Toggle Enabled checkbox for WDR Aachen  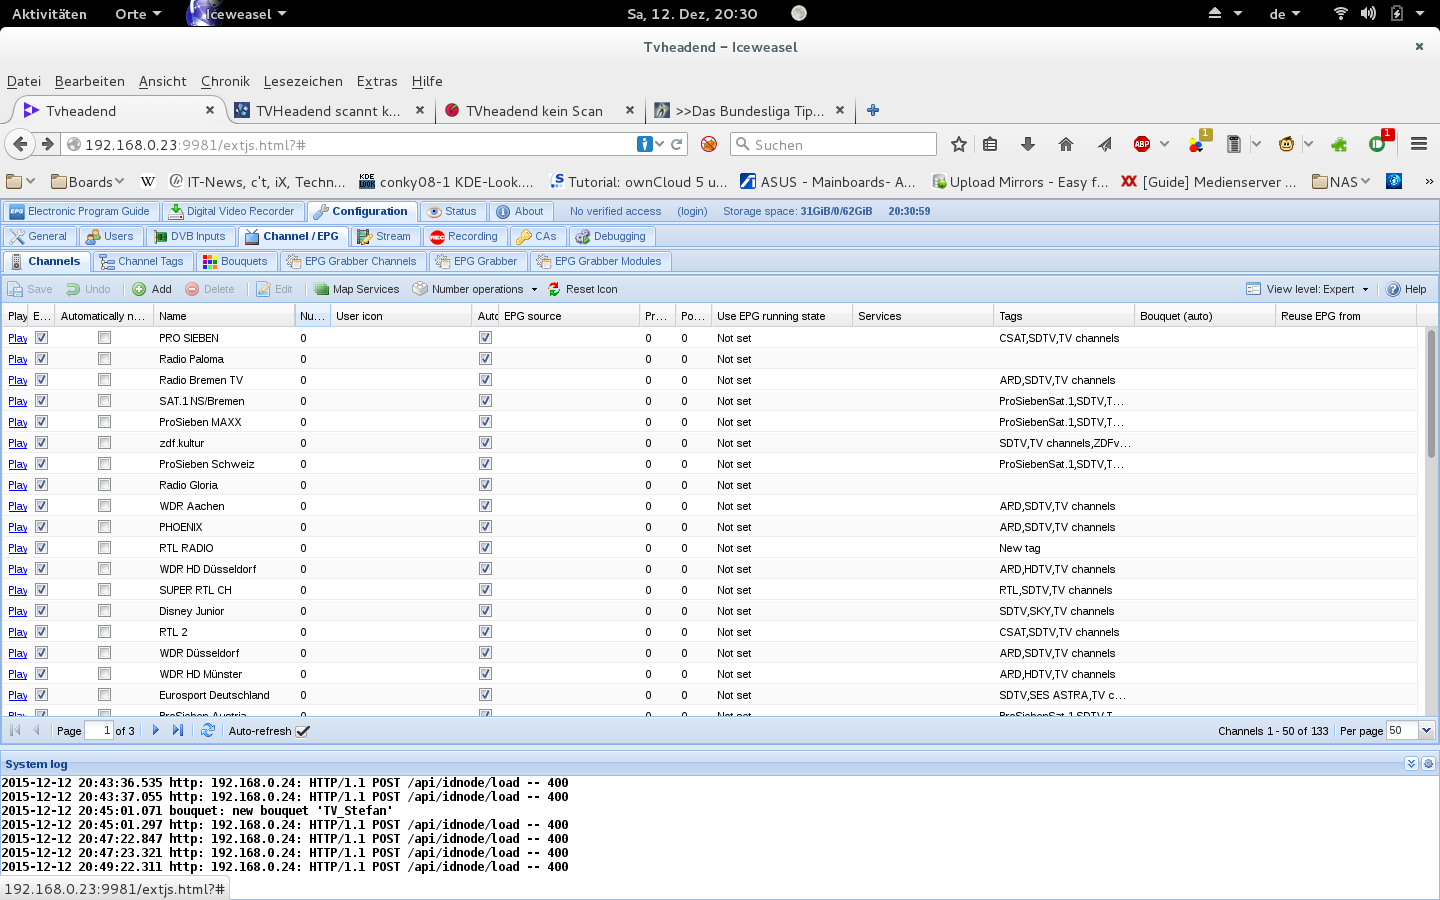point(41,505)
